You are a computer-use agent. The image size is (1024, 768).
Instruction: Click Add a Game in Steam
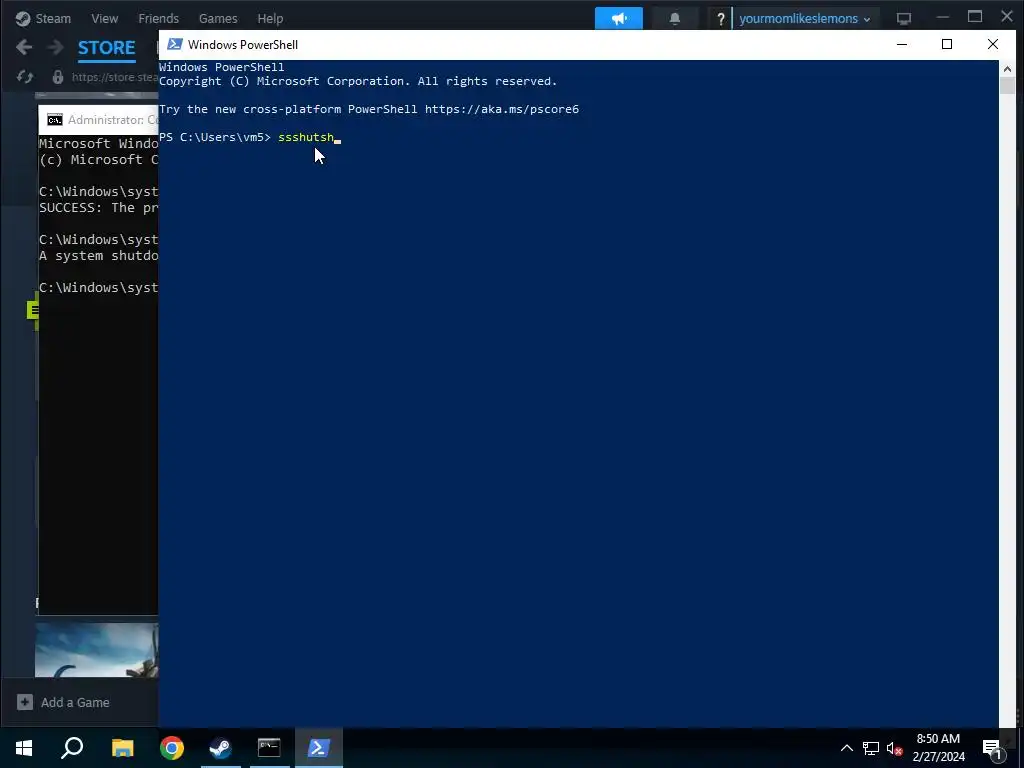click(x=75, y=703)
